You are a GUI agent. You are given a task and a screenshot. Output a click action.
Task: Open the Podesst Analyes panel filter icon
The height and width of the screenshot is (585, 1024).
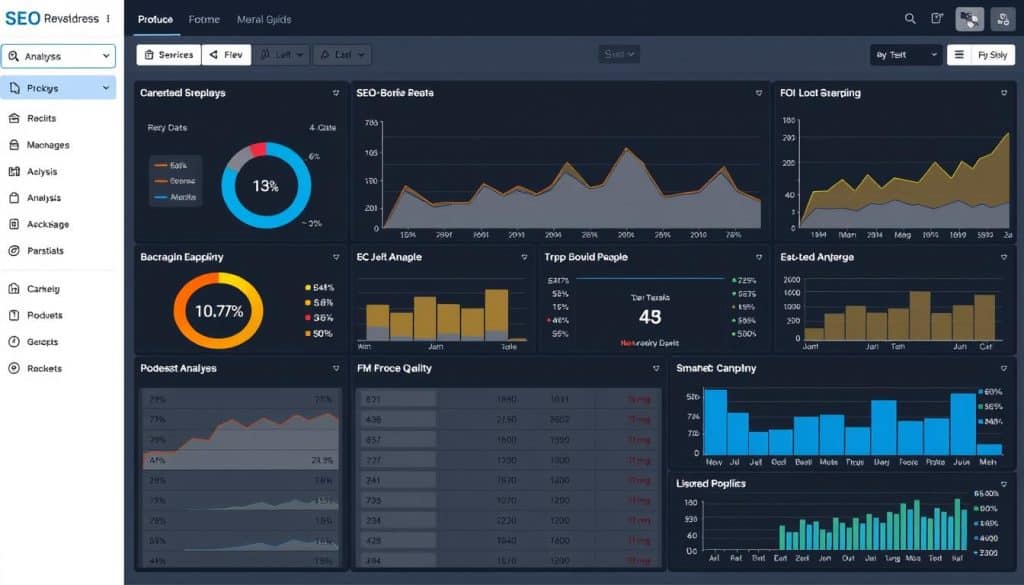[336, 368]
